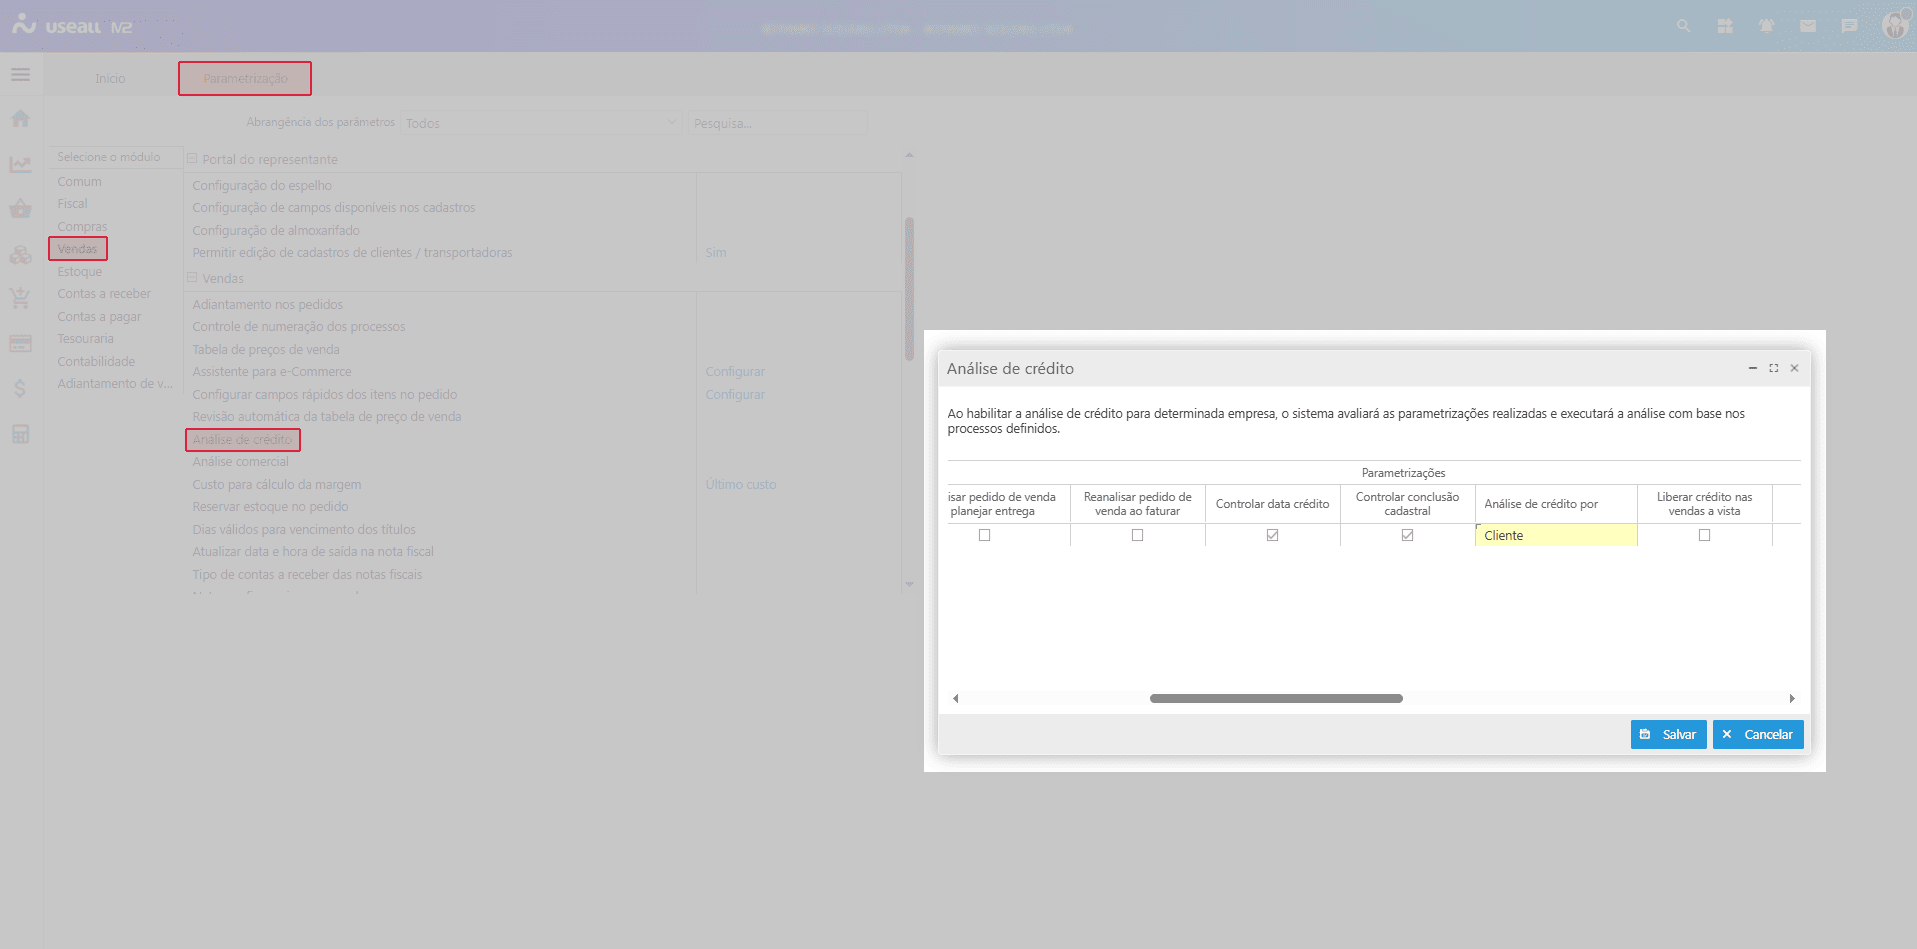
Task: Open the Abrangência dos parâmetros dropdown
Action: click(540, 123)
